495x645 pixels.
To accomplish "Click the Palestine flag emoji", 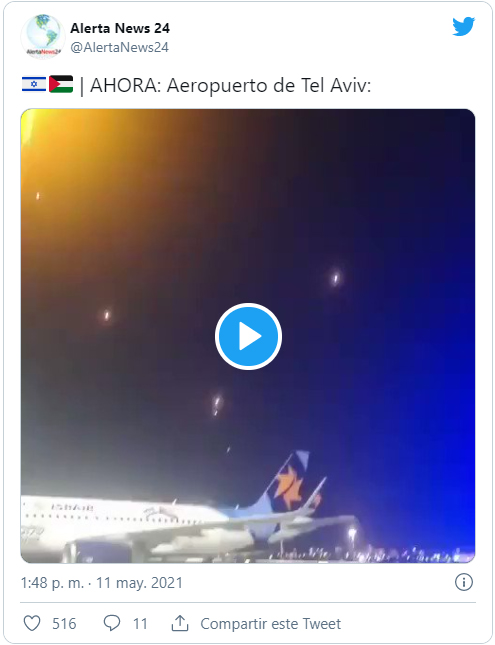I will point(61,84).
